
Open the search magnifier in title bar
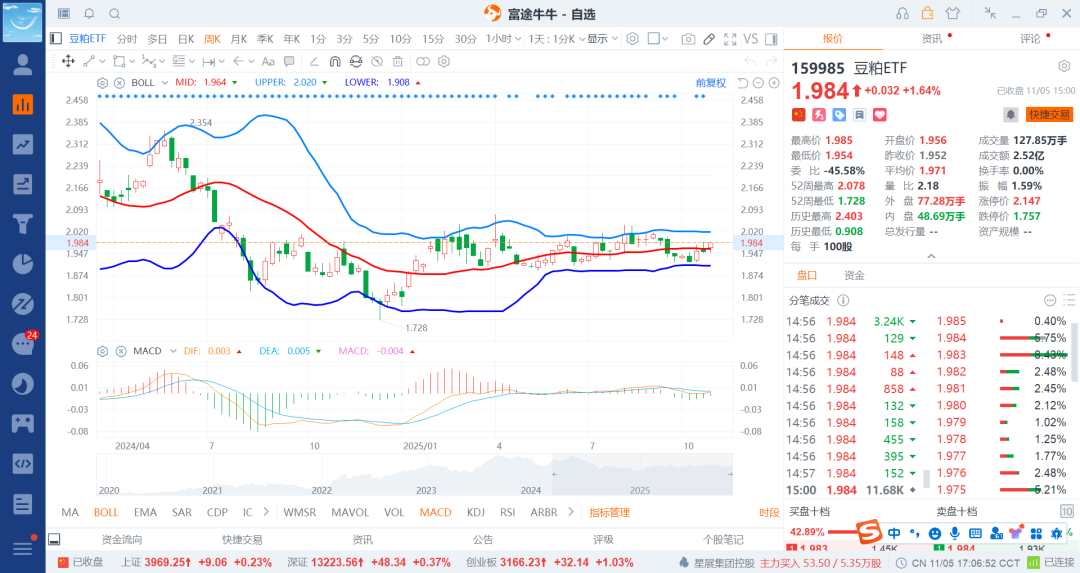pos(115,14)
